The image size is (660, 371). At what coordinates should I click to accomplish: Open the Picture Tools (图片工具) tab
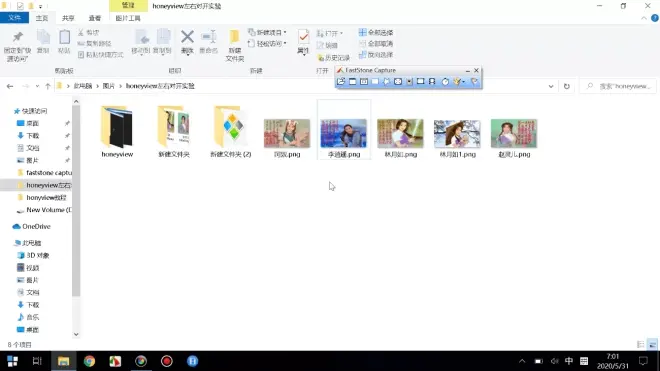tap(128, 18)
